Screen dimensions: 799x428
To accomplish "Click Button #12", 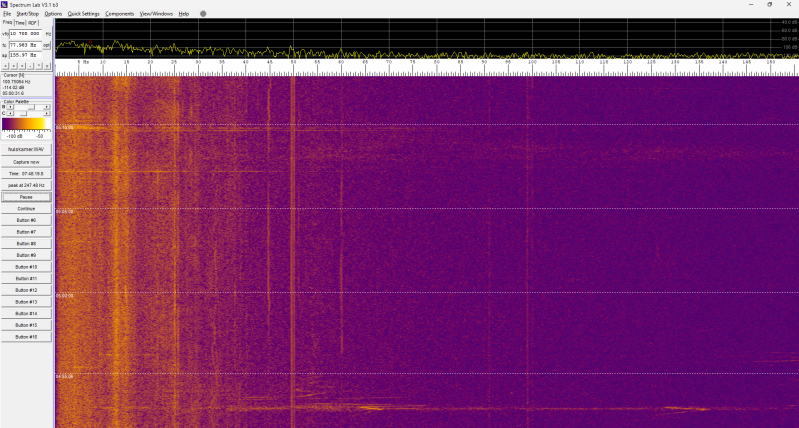I will coord(26,290).
